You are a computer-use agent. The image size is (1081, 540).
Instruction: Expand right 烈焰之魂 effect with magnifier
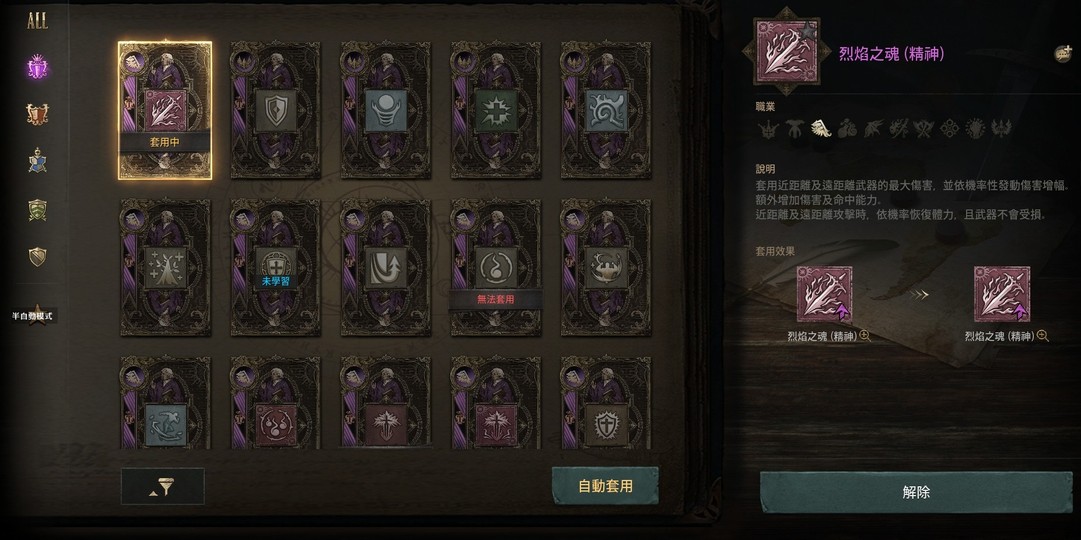[x=1042, y=337]
